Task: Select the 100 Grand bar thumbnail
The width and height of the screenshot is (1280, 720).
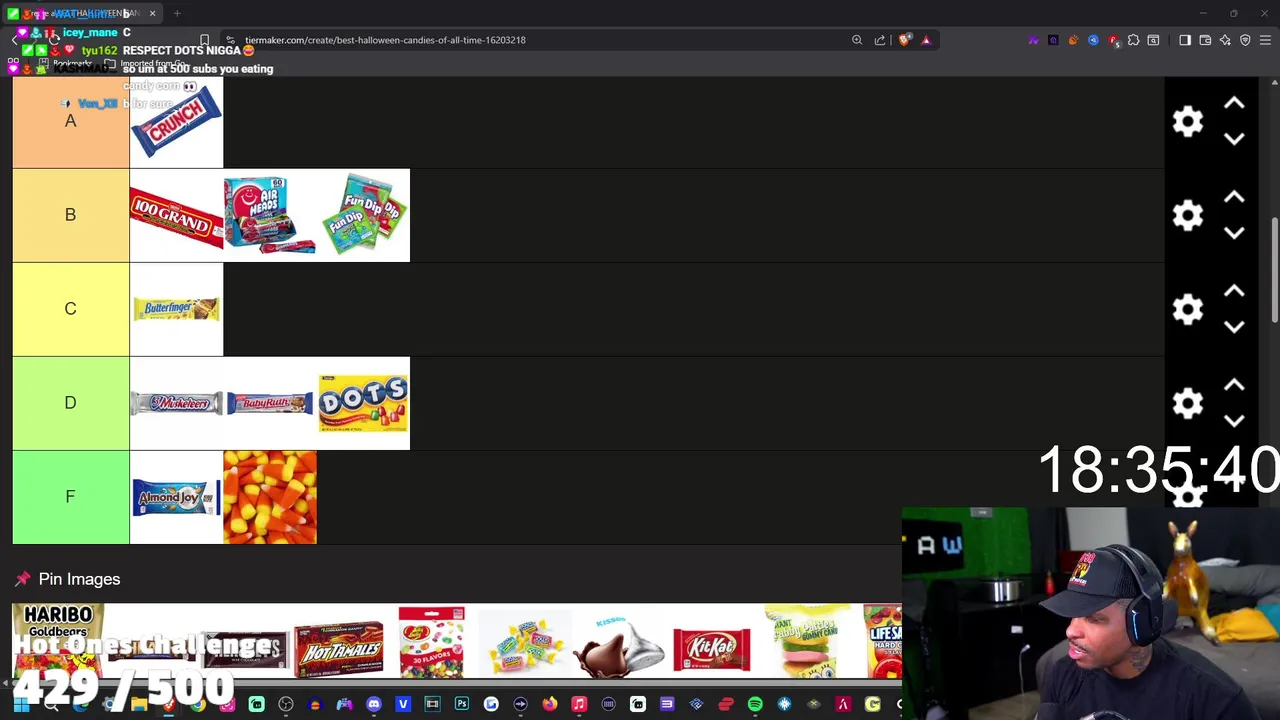Action: pos(176,215)
